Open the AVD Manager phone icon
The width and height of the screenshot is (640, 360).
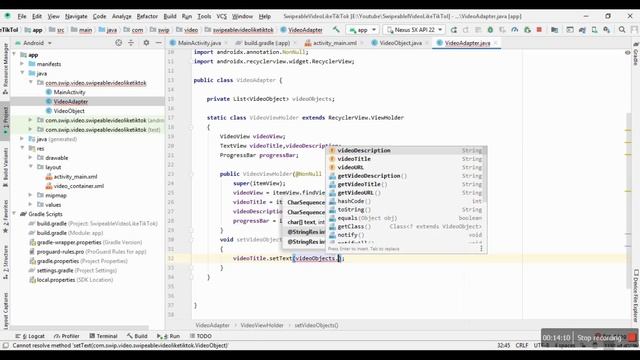click(594, 30)
